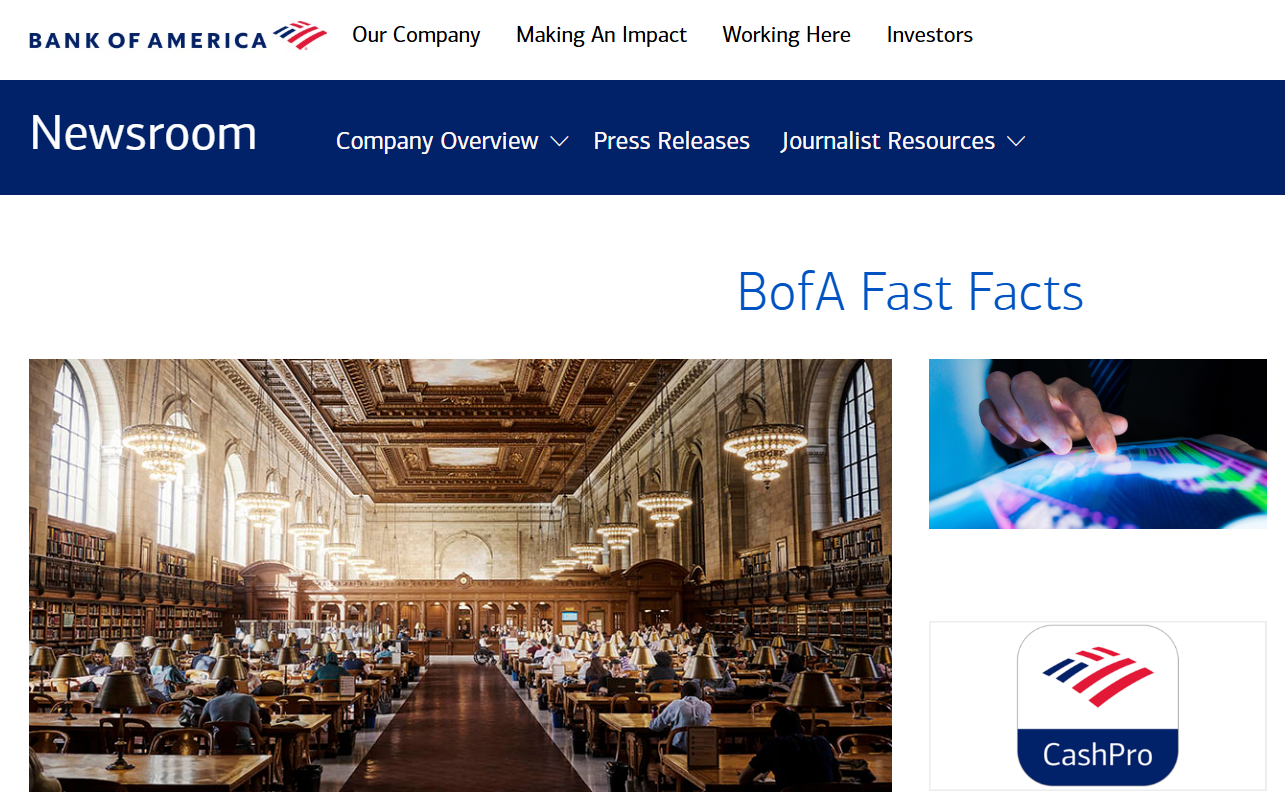The height and width of the screenshot is (802, 1285).
Task: Go to the Working Here page
Action: [786, 35]
